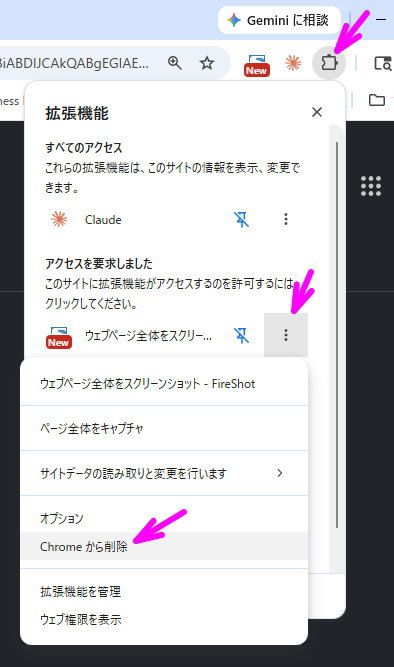Viewport: 394px width, 667px height.
Task: Toggle the pin for the FireShot extension
Action: [242, 336]
